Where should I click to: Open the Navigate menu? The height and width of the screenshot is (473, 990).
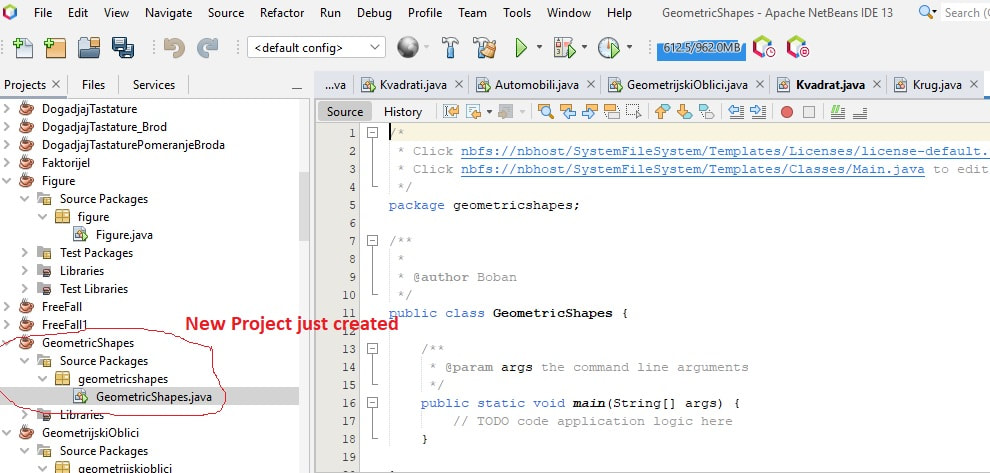click(x=169, y=13)
